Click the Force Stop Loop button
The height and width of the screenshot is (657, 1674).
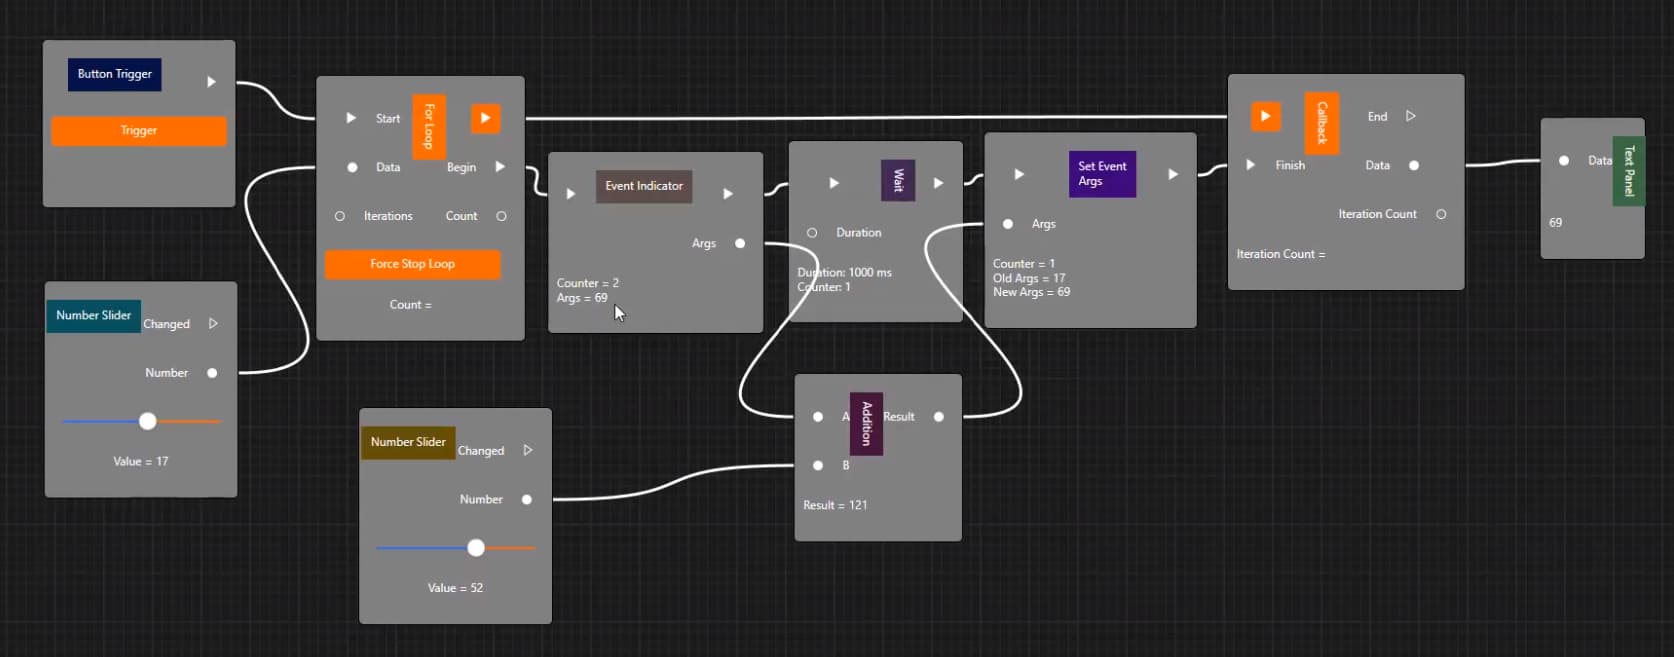point(412,264)
